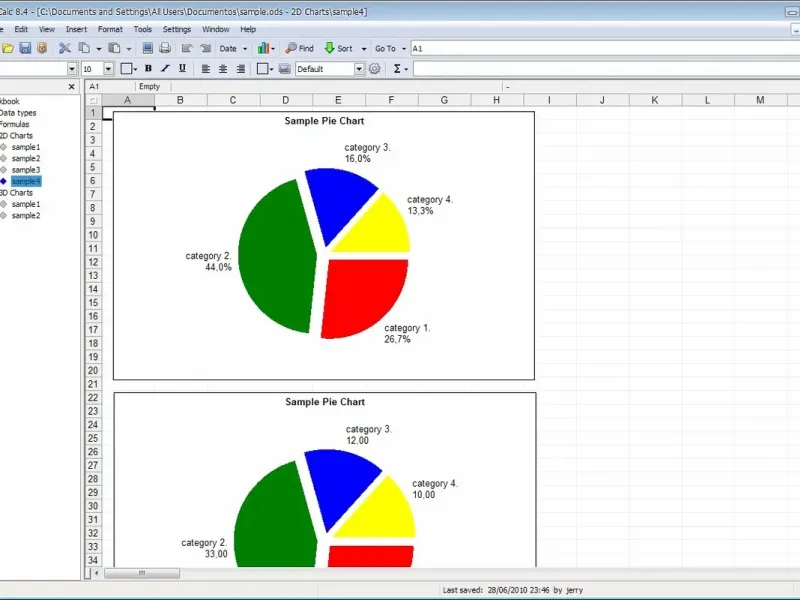This screenshot has height=600, width=800.
Task: Click the Copy icon
Action: (x=84, y=48)
